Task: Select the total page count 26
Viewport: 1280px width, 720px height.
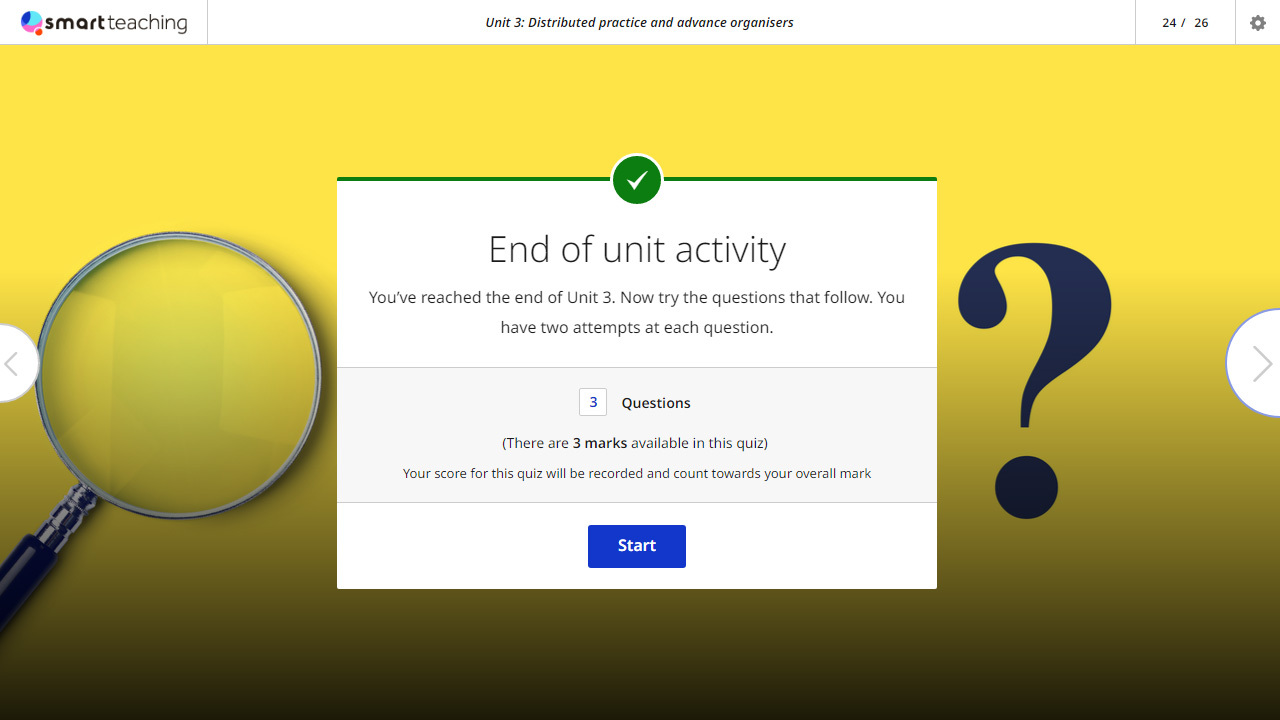Action: [1201, 23]
